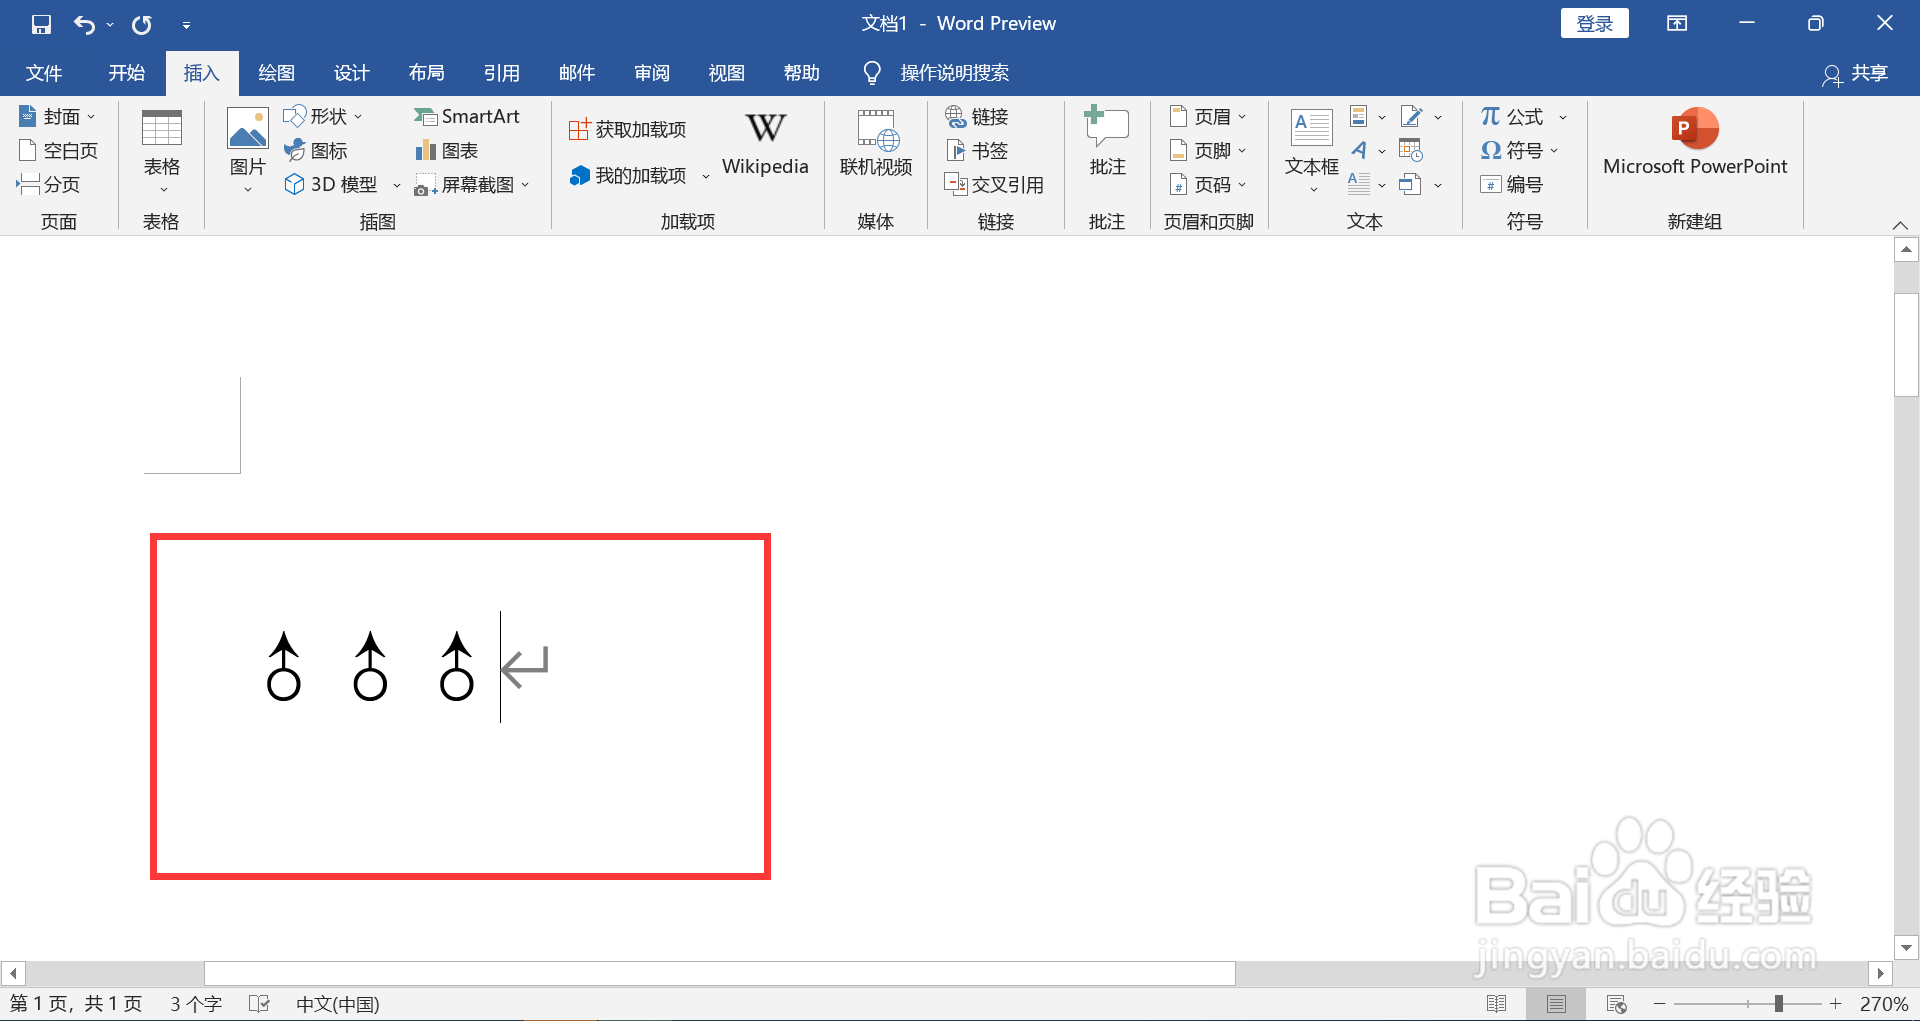This screenshot has width=1920, height=1021.
Task: Click the 登录 sign-in button
Action: click(1594, 22)
